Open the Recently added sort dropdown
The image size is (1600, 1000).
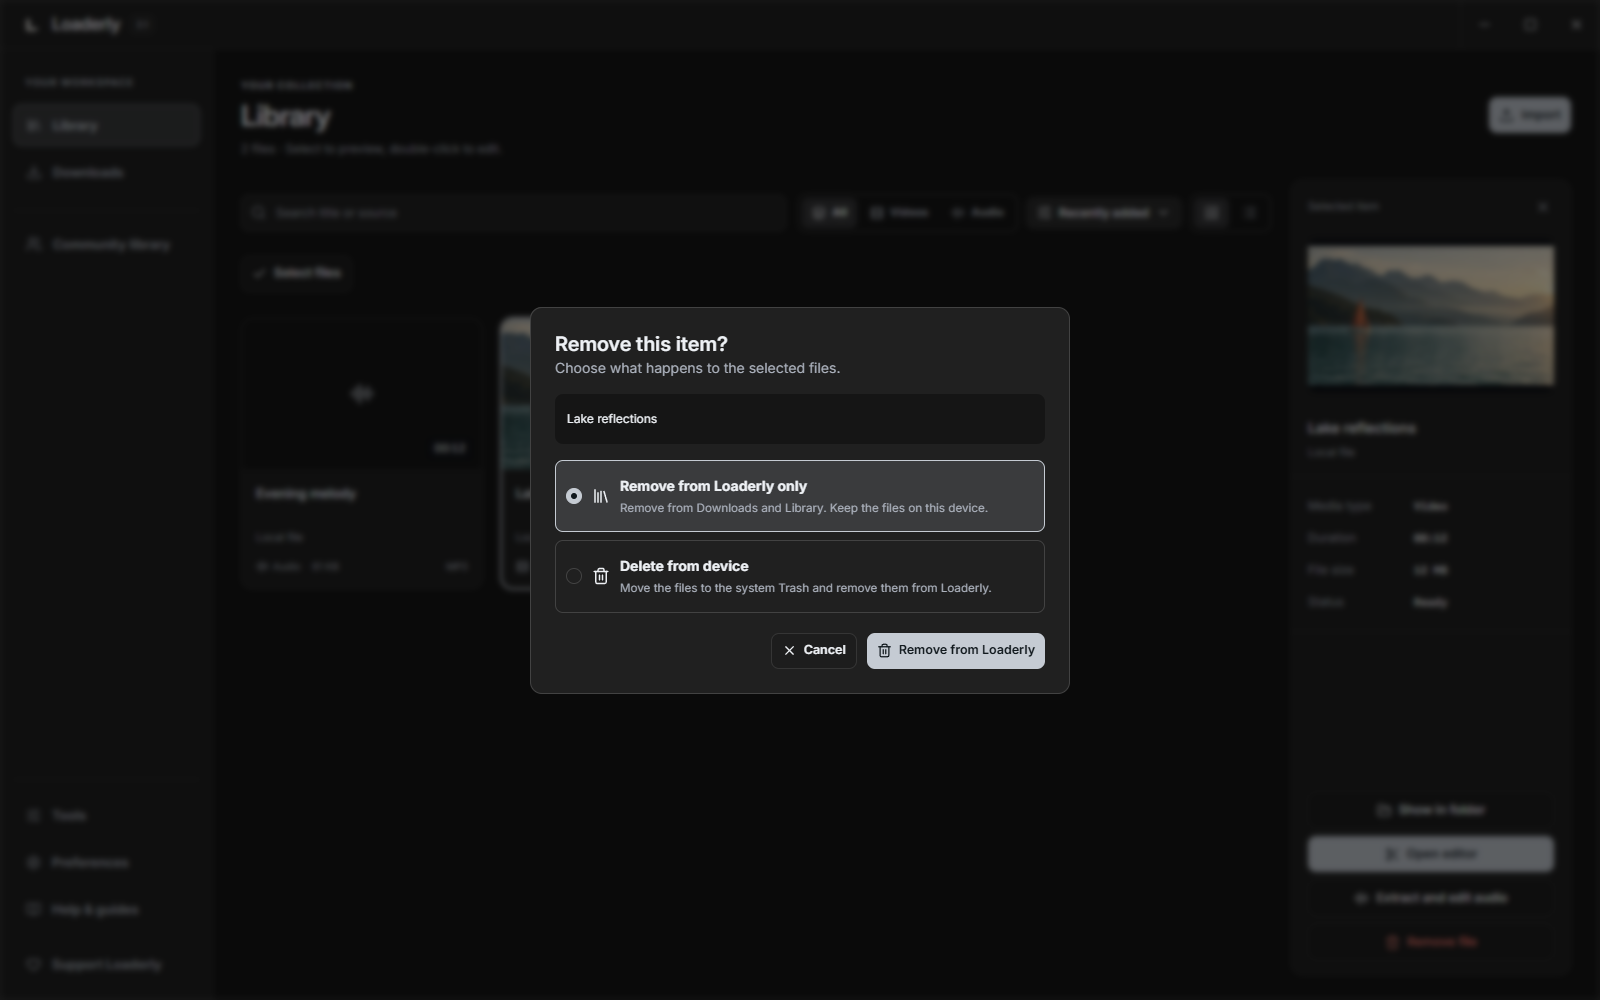click(1103, 213)
